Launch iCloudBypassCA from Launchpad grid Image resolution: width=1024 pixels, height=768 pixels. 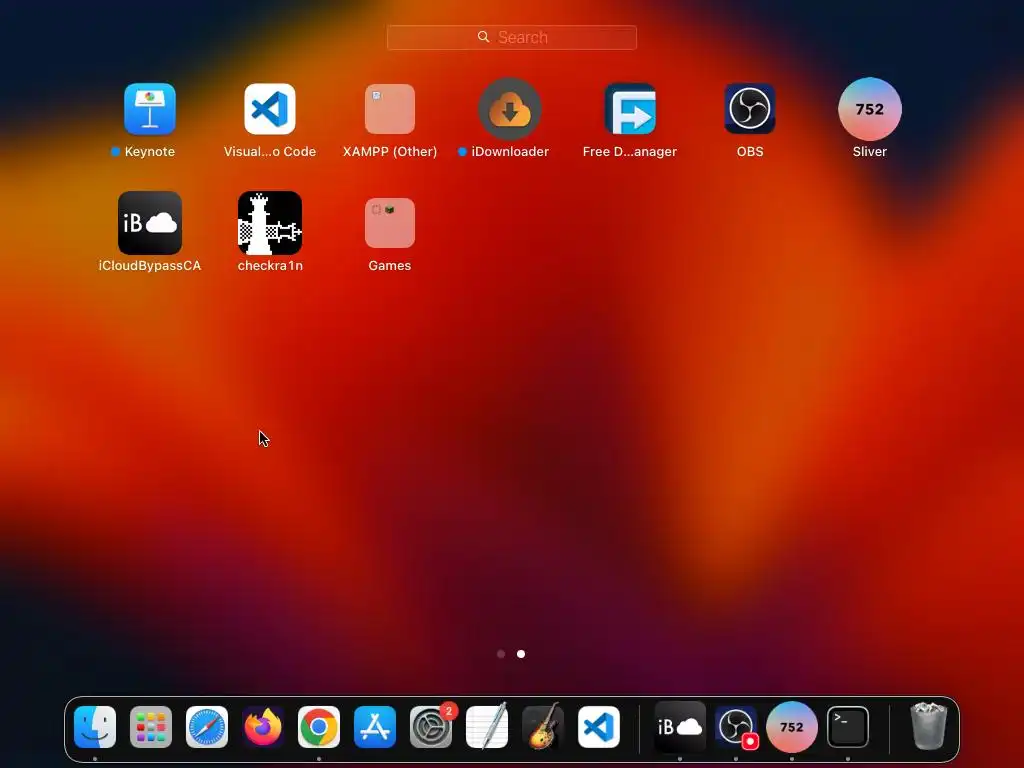tap(150, 223)
